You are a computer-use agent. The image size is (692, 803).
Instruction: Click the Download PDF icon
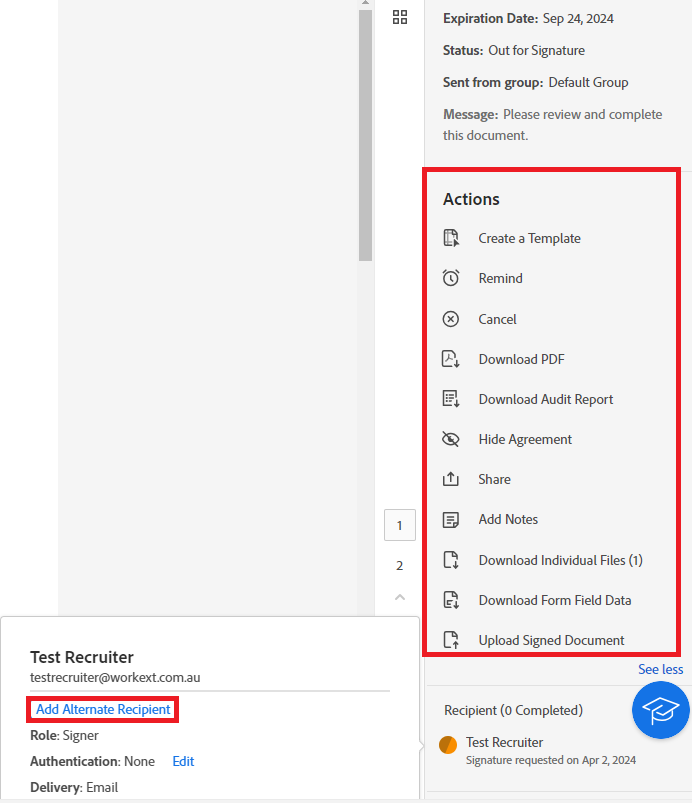(451, 359)
